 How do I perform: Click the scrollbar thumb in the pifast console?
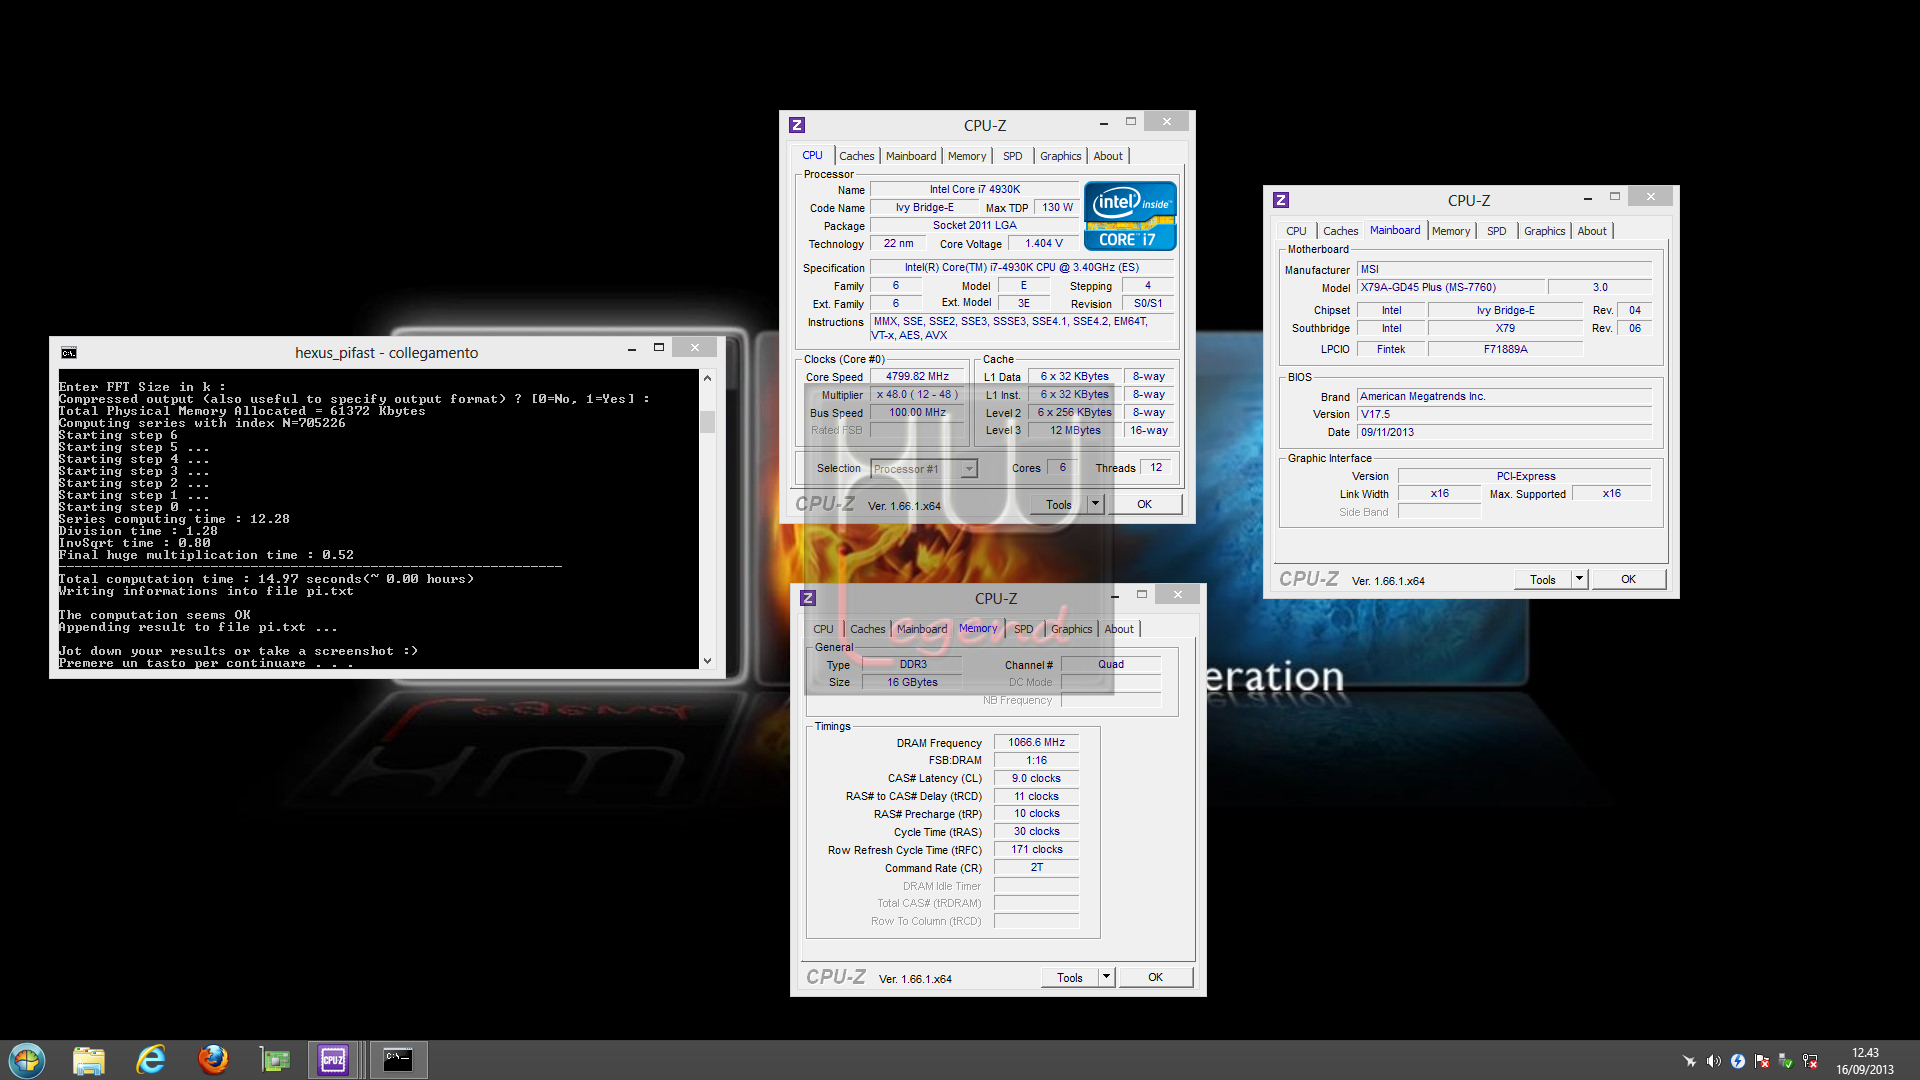(708, 422)
